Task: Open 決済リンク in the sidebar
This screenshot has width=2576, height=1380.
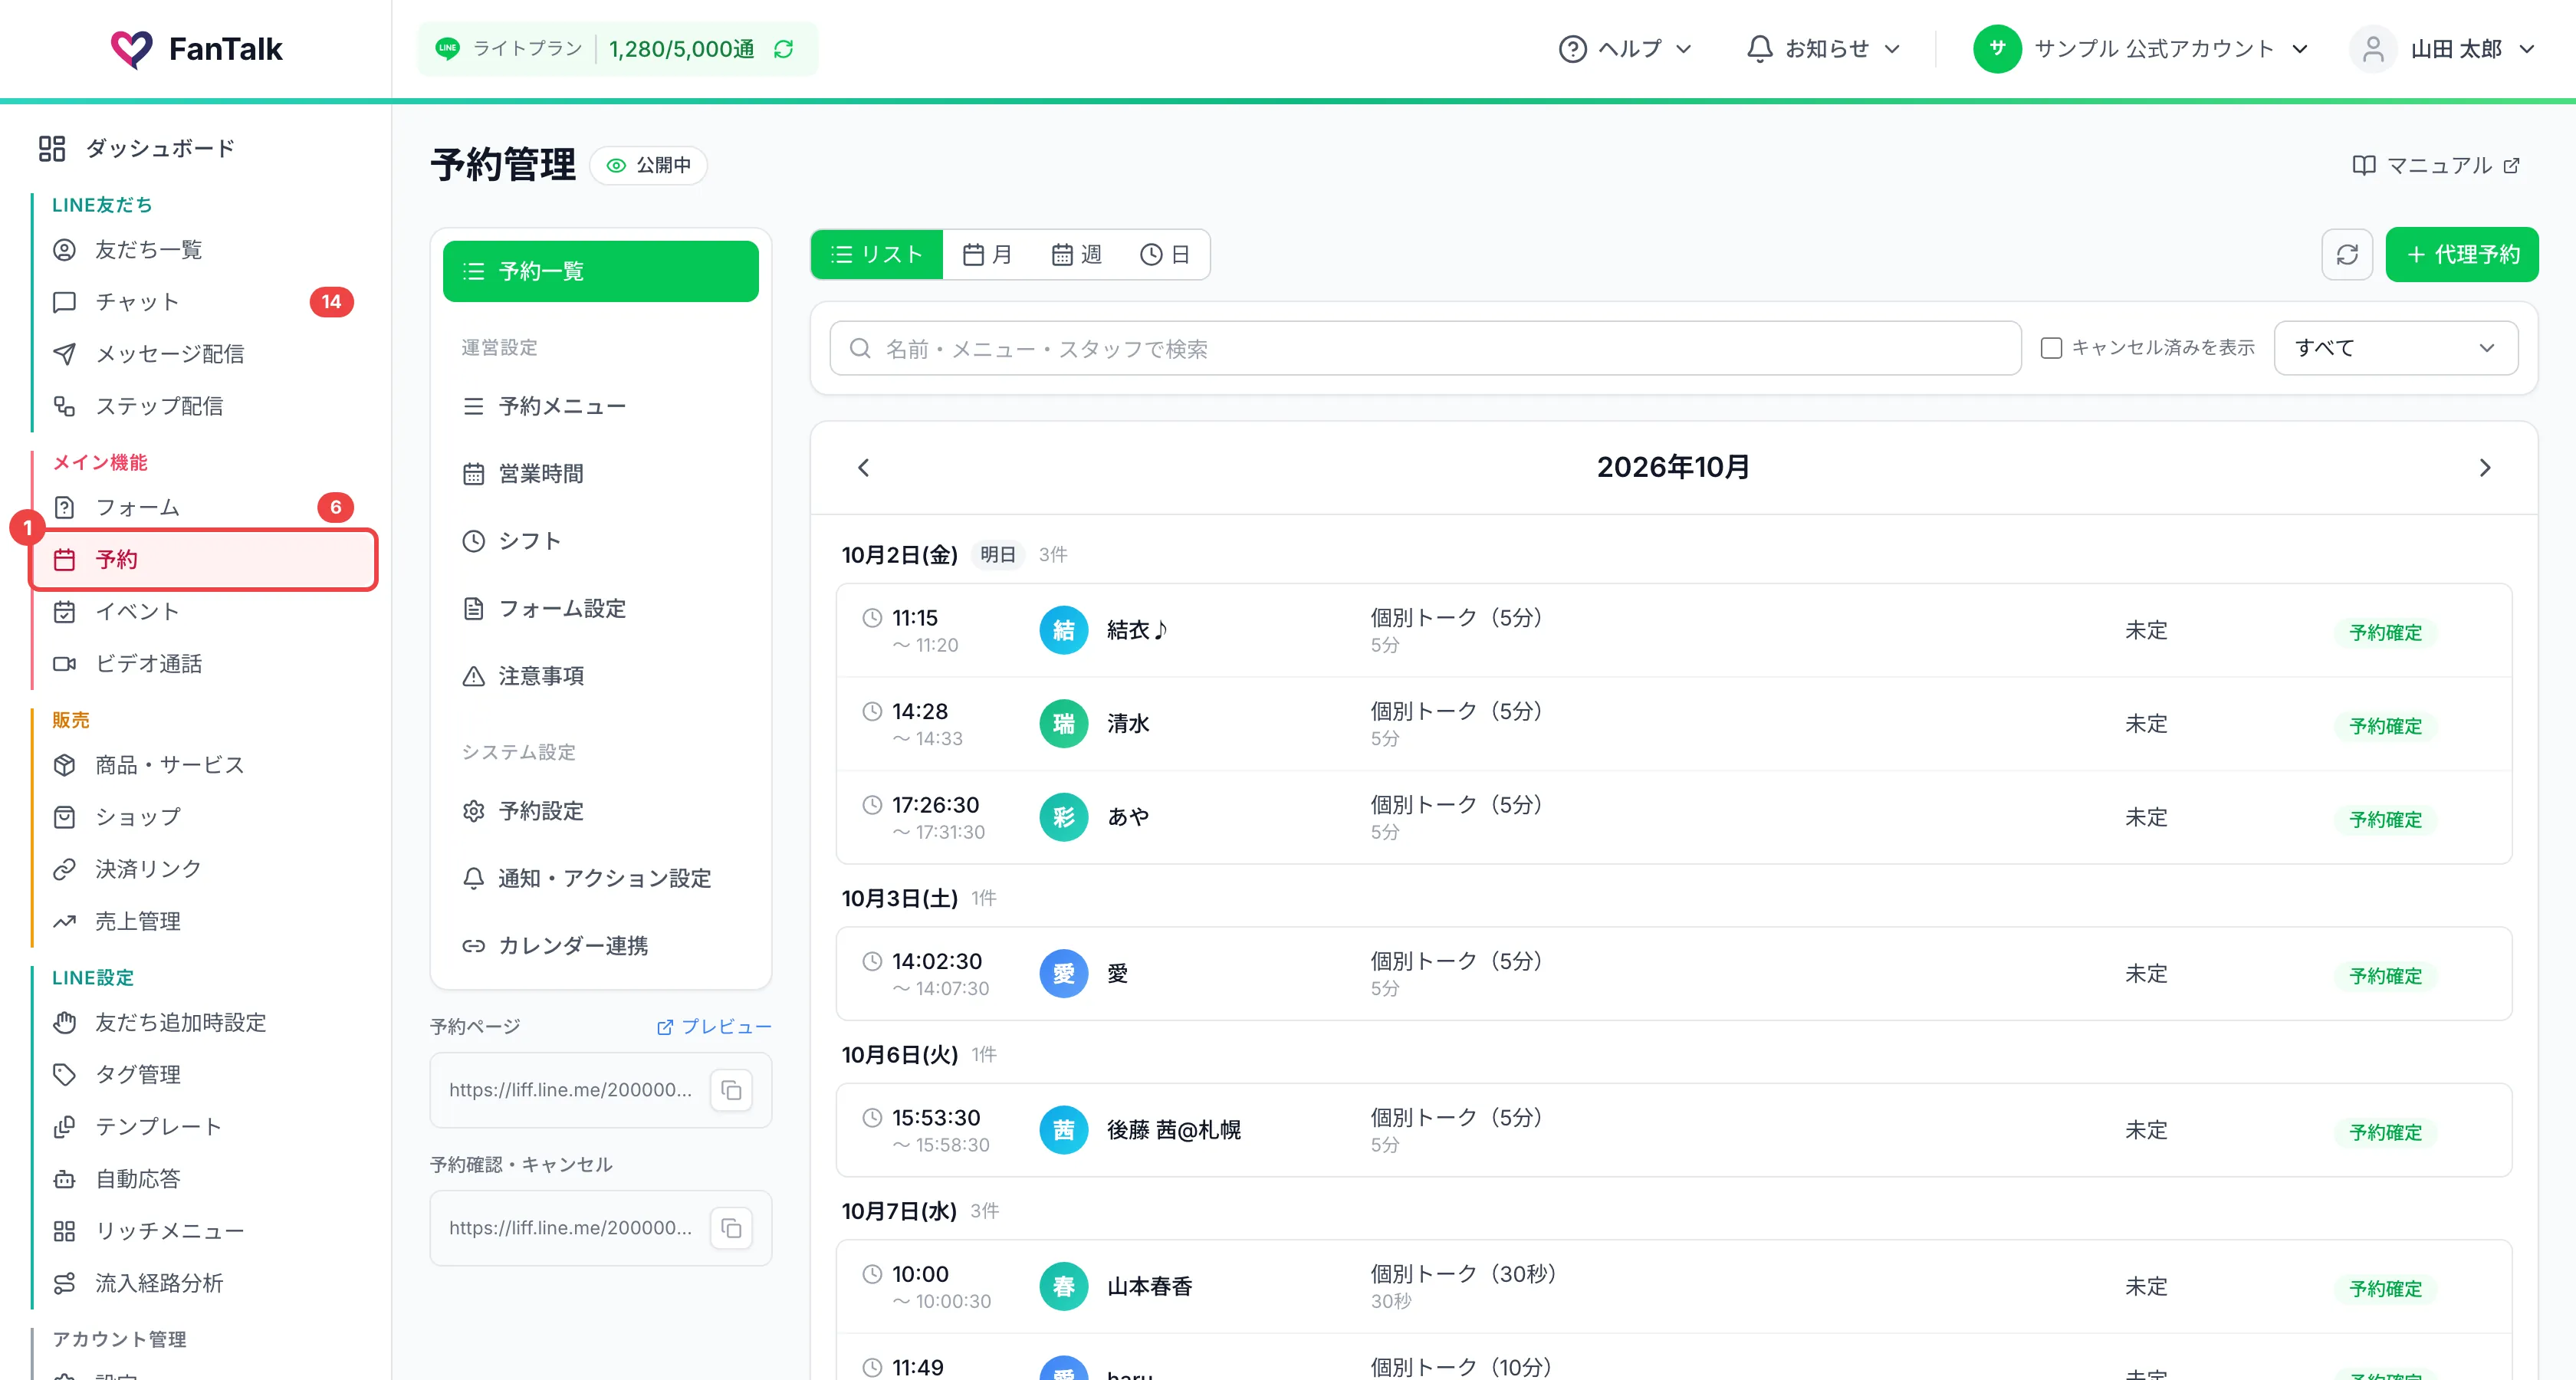Action: tap(204, 869)
